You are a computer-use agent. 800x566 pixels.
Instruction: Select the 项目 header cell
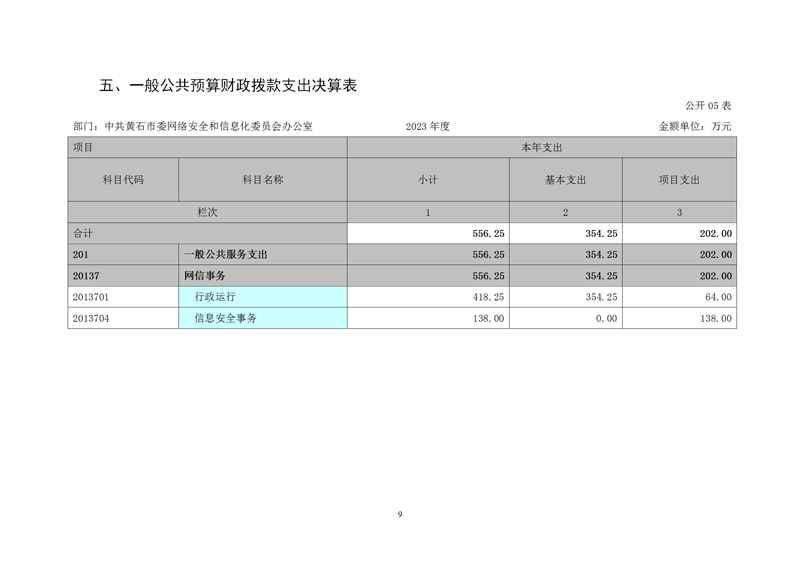click(x=208, y=147)
